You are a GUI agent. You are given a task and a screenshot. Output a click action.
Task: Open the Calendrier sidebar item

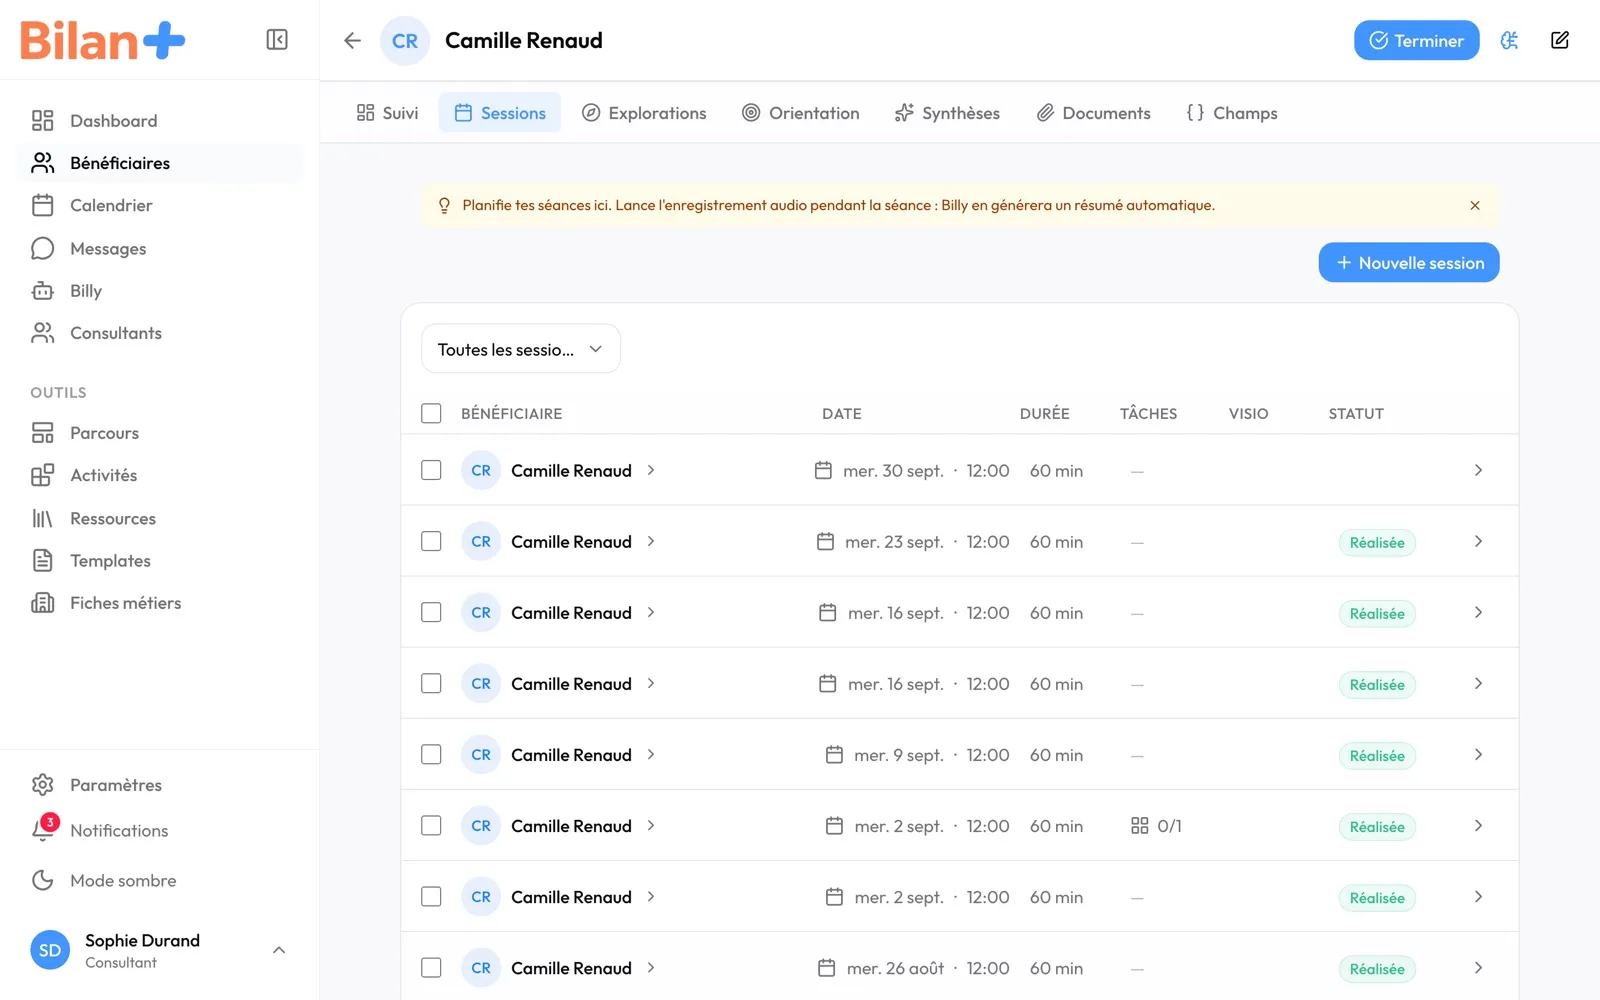pos(160,205)
